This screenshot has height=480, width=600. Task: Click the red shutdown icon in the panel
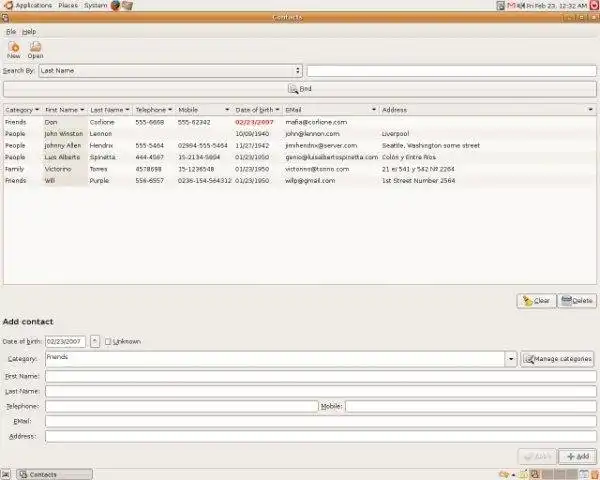coord(594,5)
